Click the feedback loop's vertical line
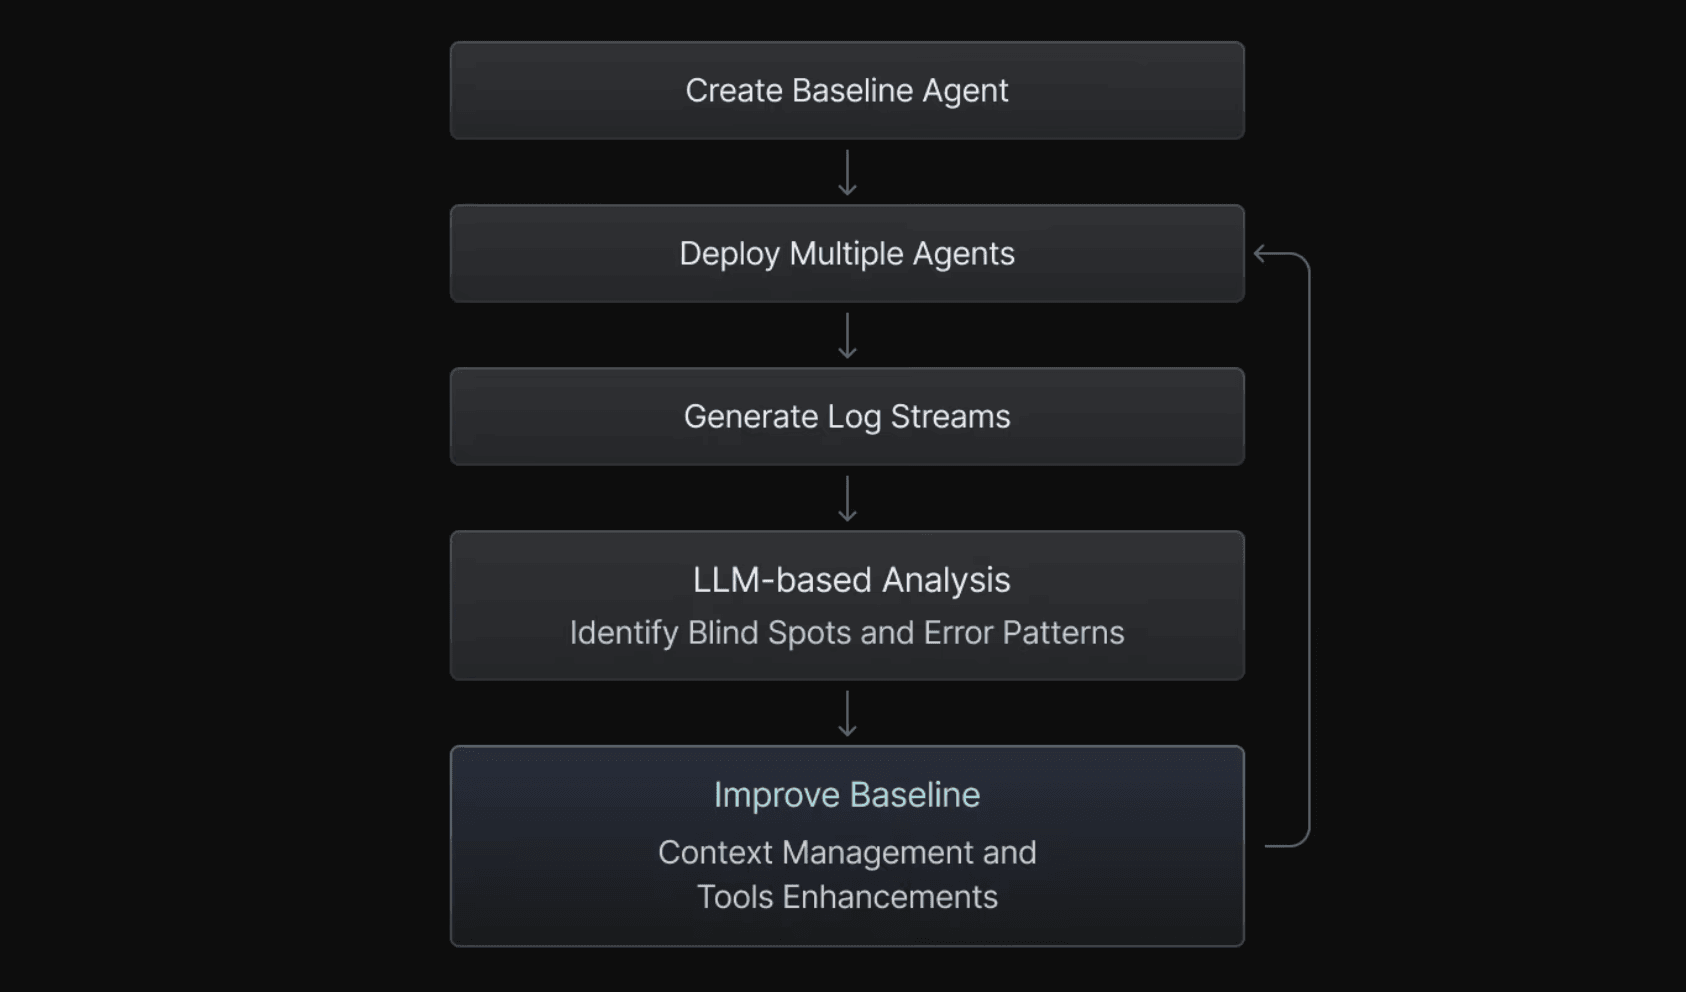The image size is (1686, 992). 1309,550
